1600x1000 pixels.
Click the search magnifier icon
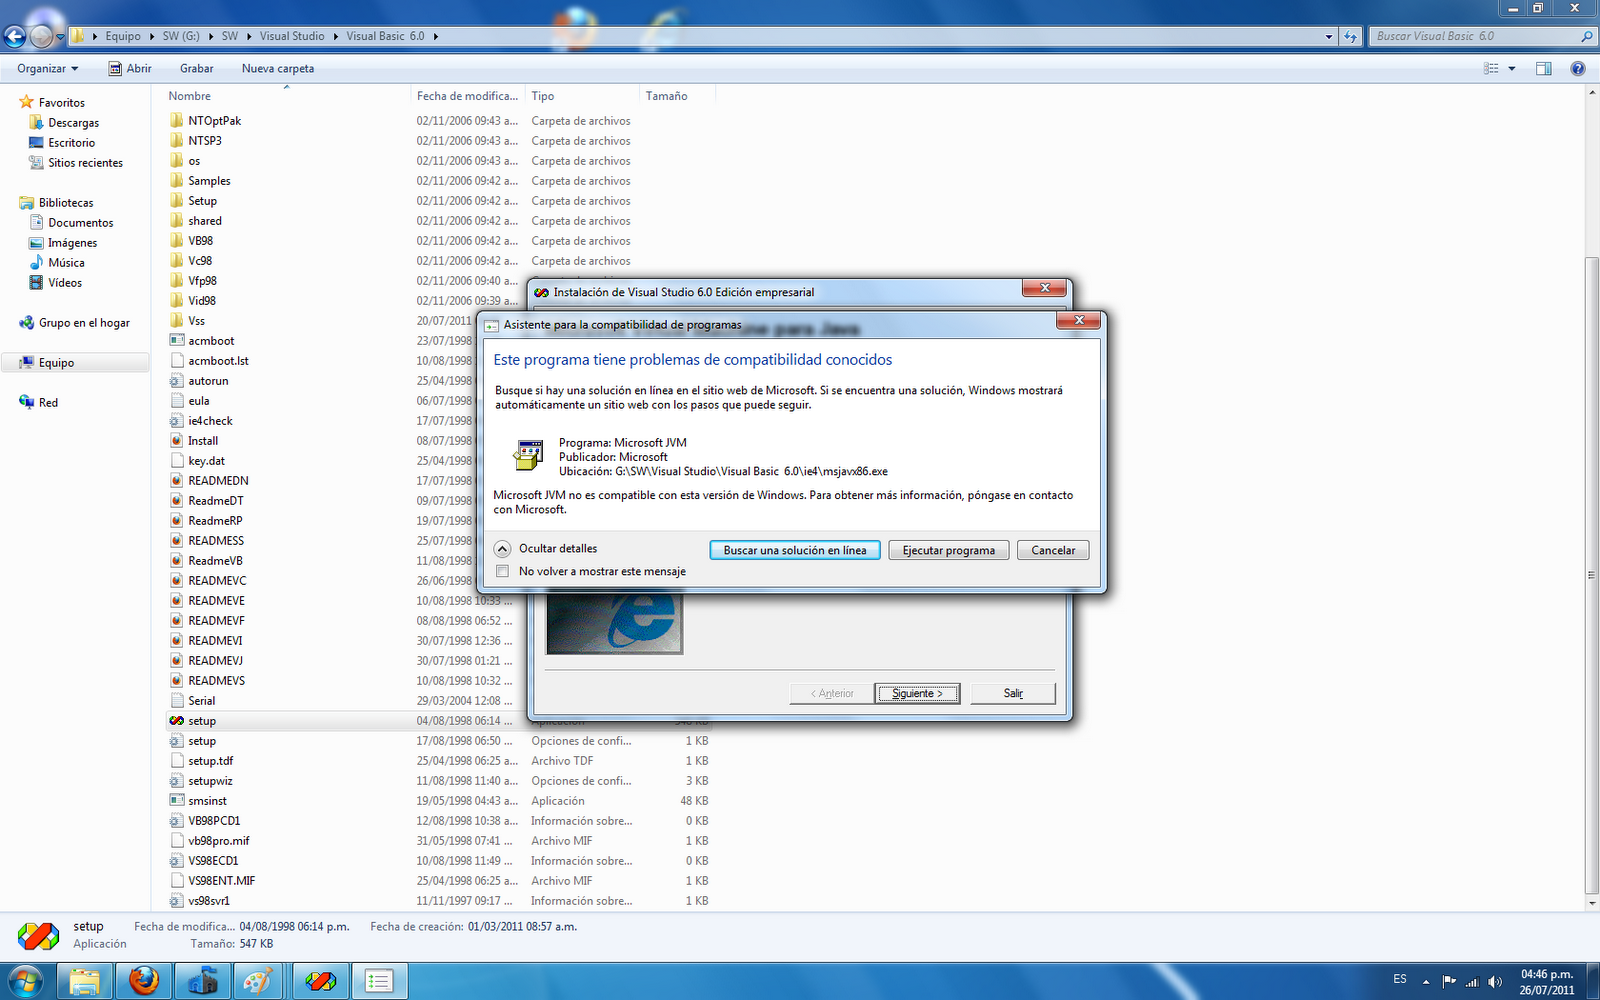1586,36
